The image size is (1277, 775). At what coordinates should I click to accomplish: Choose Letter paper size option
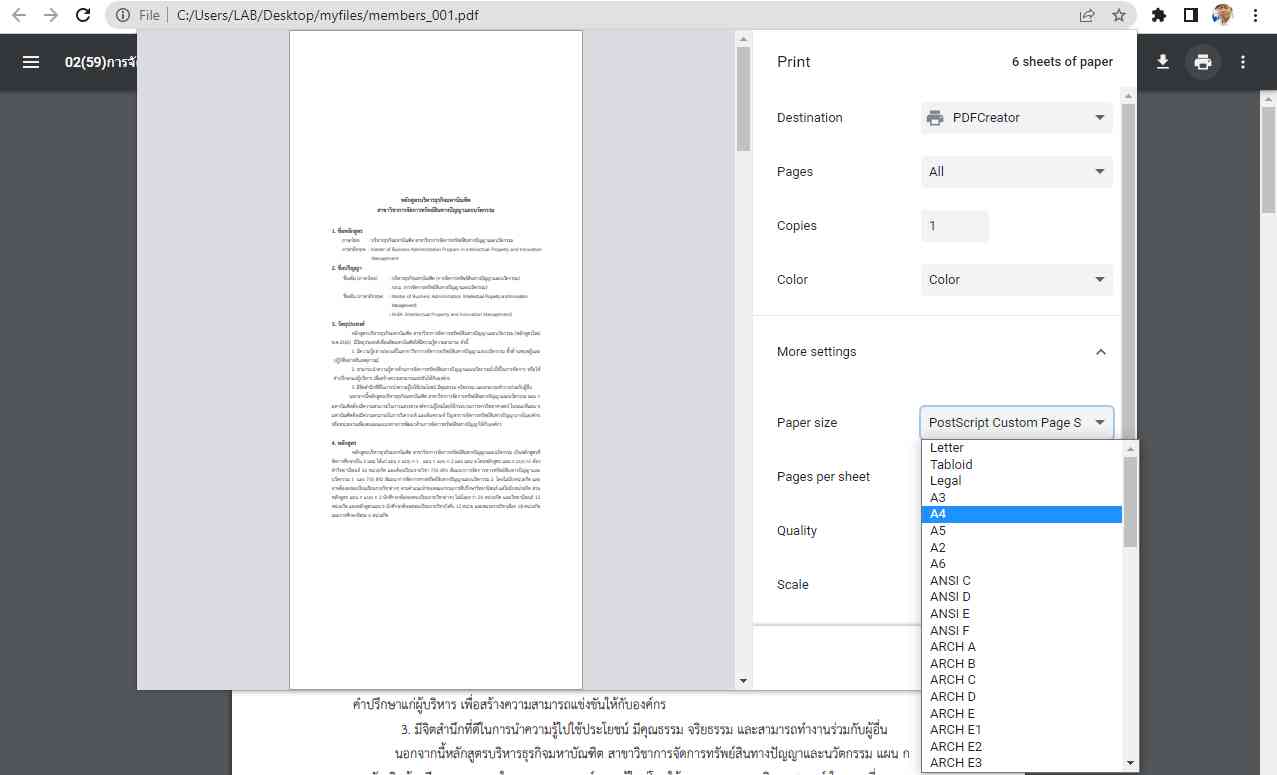pyautogui.click(x=1020, y=448)
